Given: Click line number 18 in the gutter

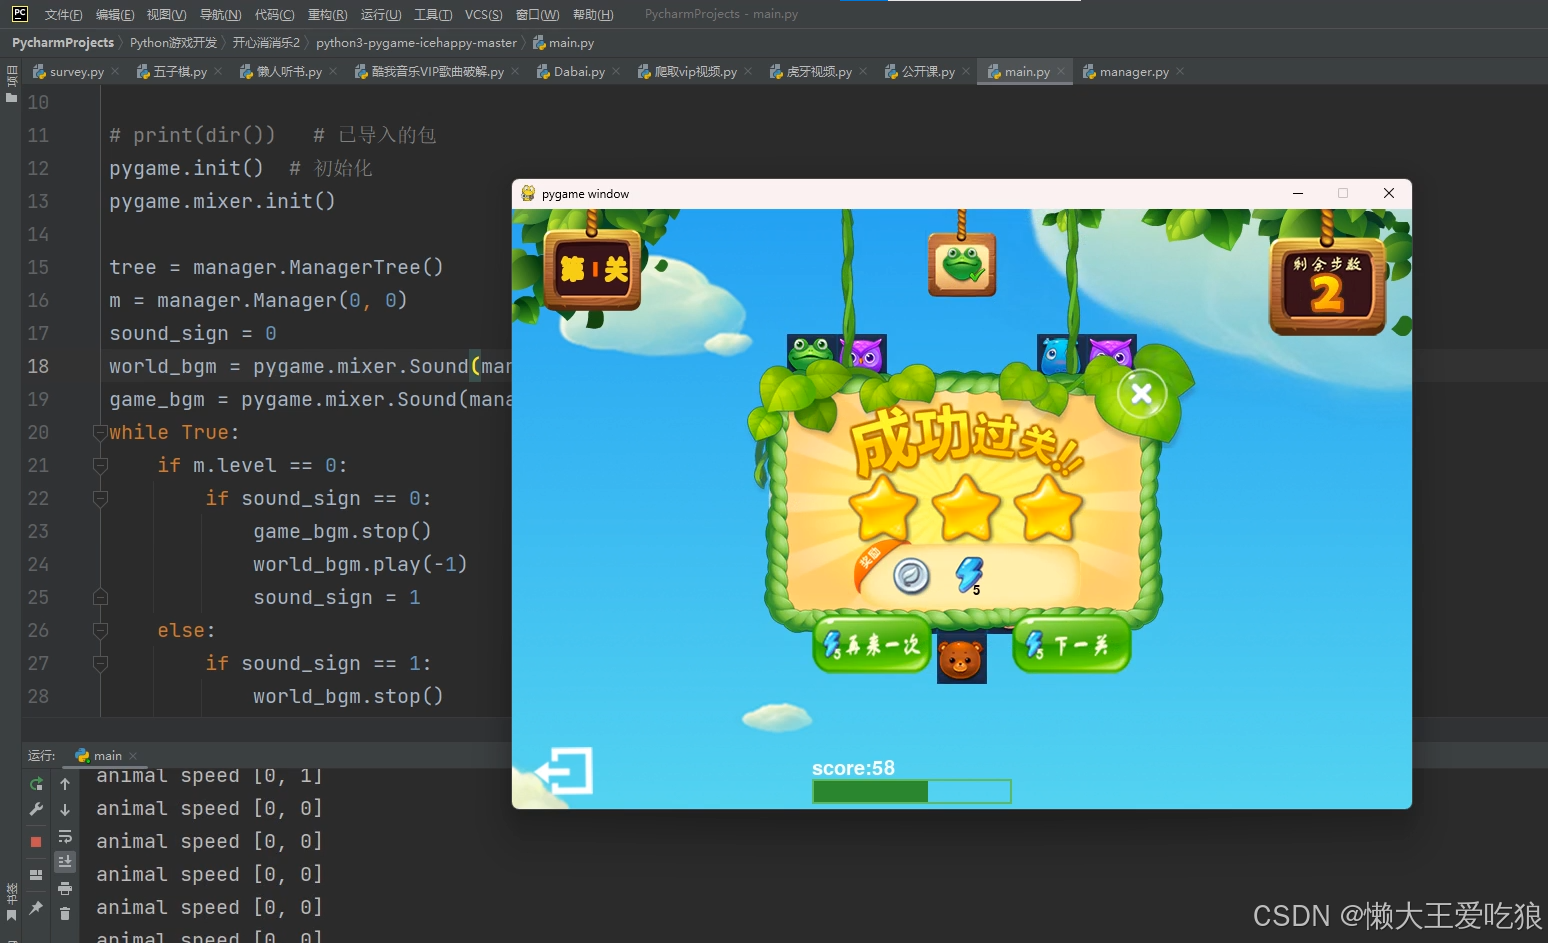Looking at the screenshot, I should coord(38,366).
